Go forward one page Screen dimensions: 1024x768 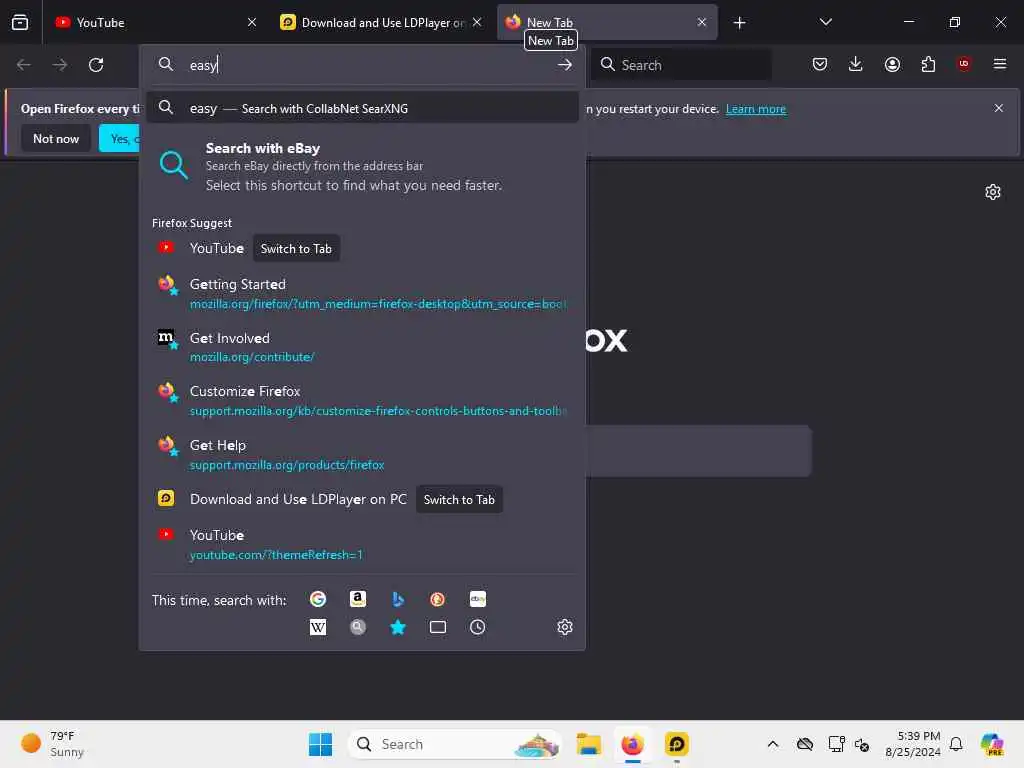point(59,65)
